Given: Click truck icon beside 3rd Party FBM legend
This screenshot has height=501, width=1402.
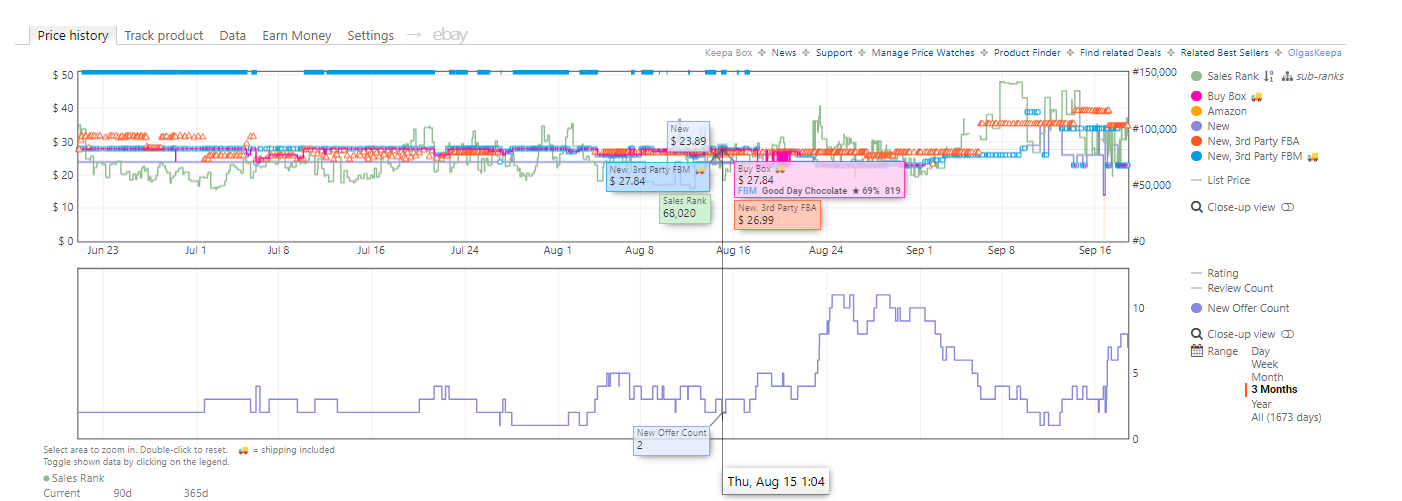Looking at the screenshot, I should [x=1312, y=156].
